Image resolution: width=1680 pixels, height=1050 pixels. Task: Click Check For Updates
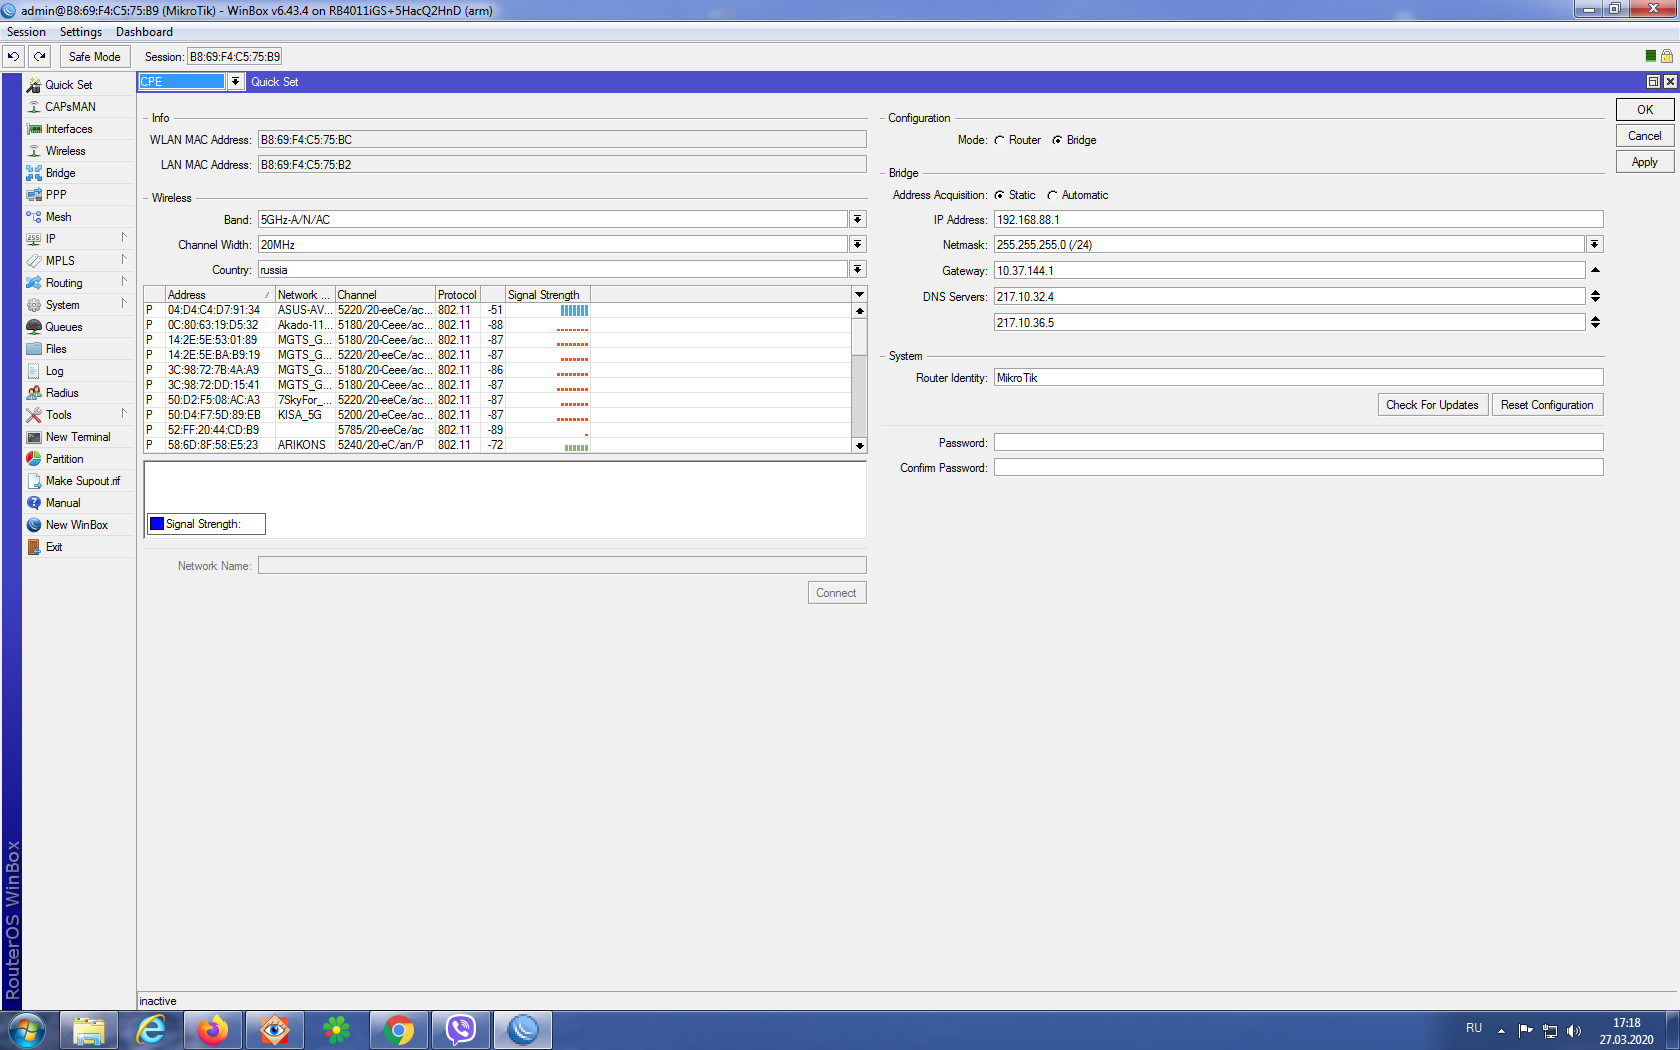click(1432, 405)
